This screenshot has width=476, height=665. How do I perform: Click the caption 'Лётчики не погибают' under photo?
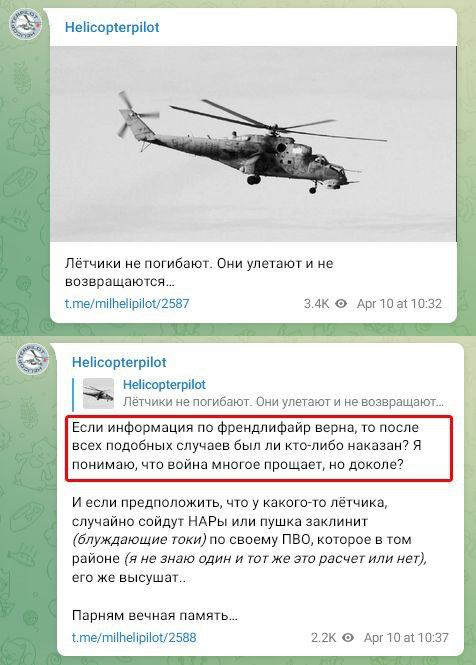[199, 272]
